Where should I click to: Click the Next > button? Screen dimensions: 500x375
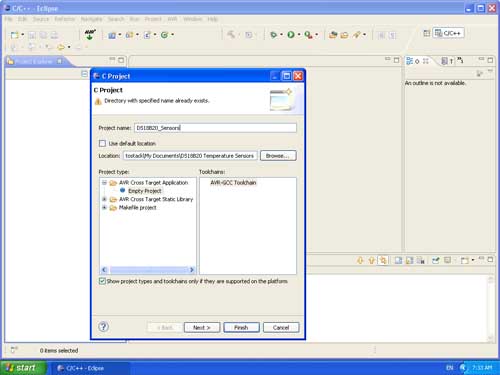click(x=202, y=327)
